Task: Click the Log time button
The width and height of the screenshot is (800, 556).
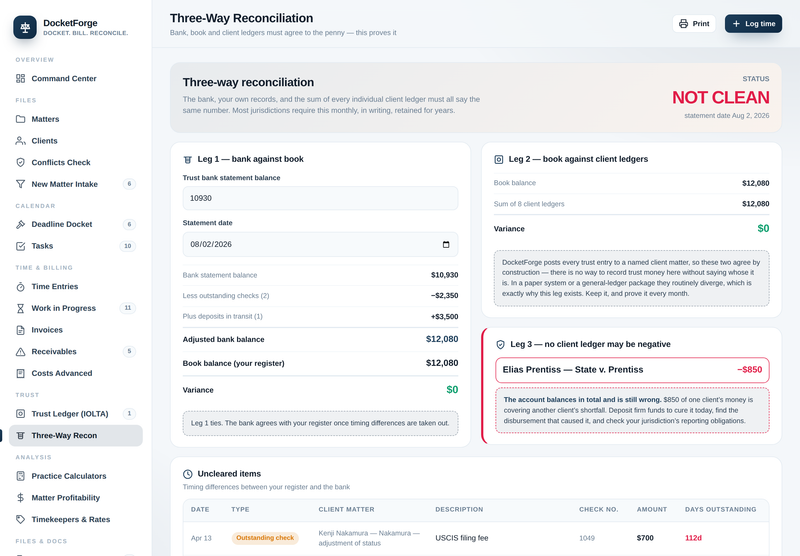Action: click(753, 24)
